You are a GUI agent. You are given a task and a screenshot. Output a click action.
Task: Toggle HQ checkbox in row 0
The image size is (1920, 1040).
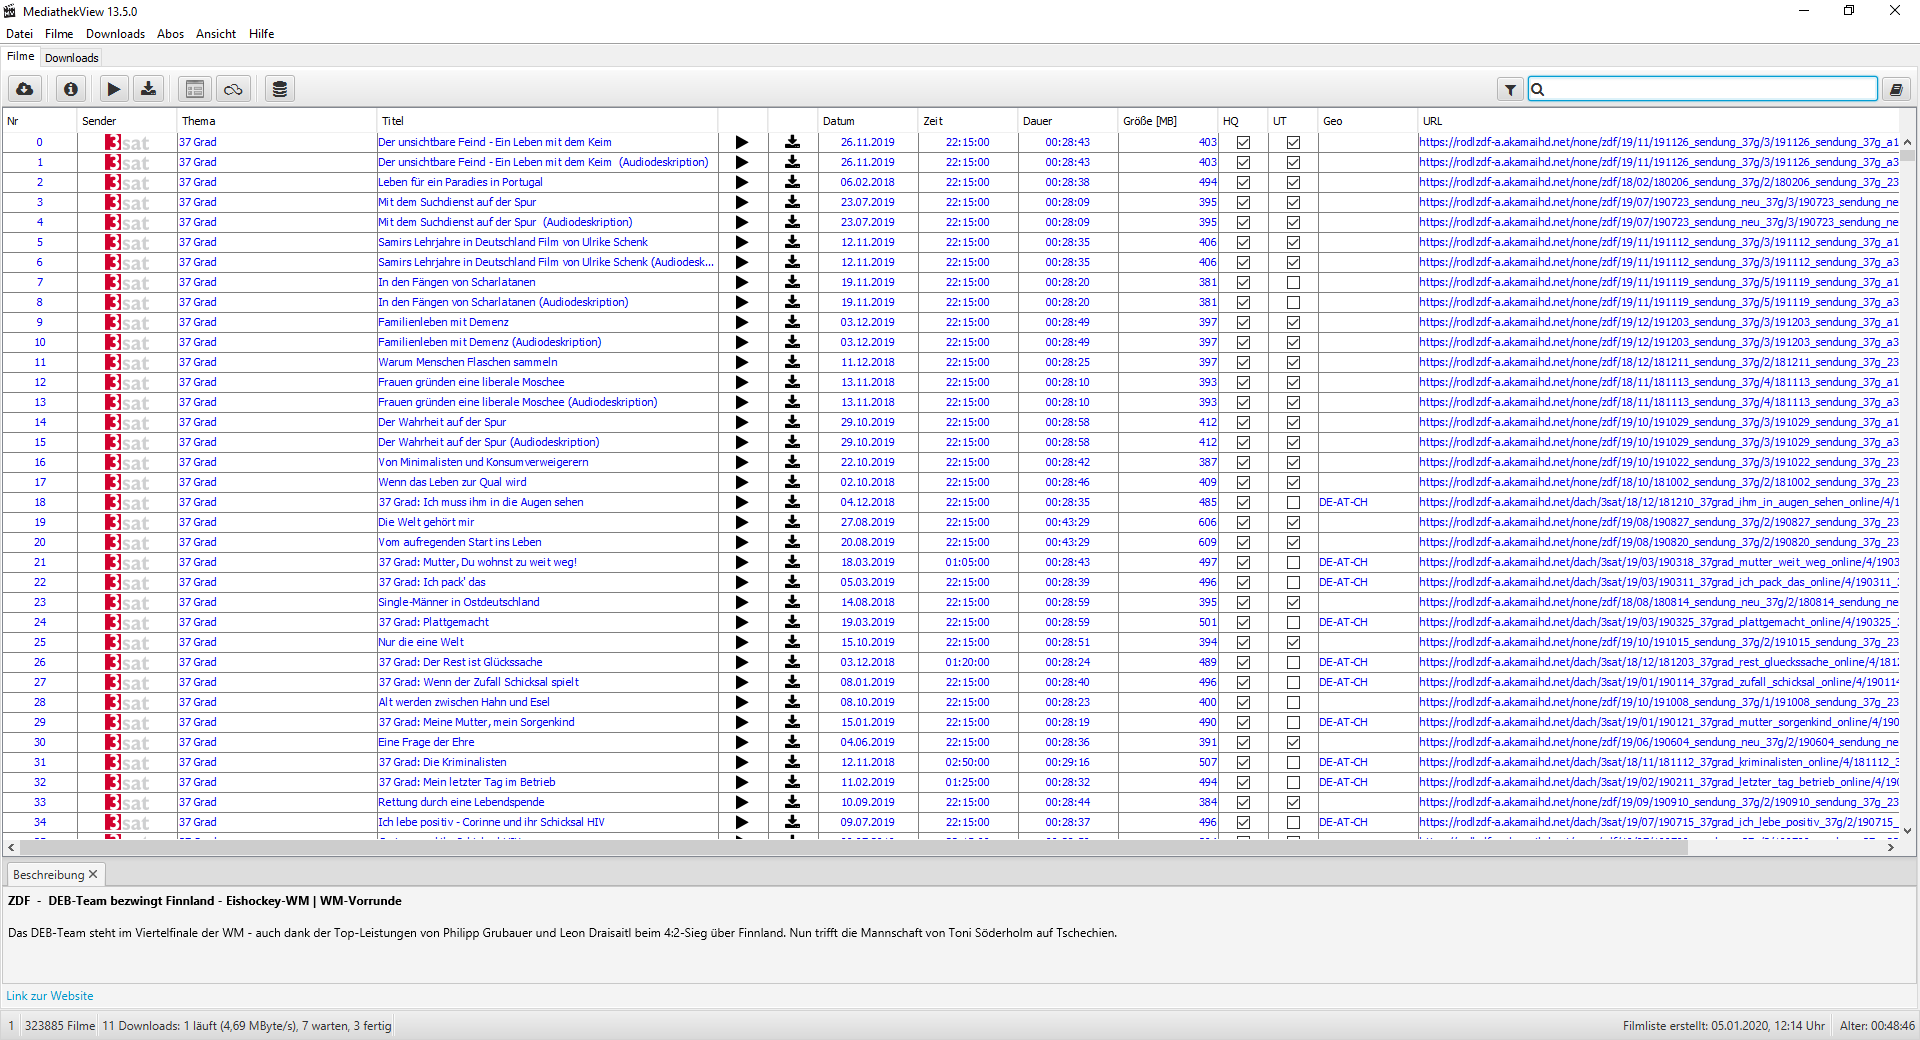coord(1243,142)
